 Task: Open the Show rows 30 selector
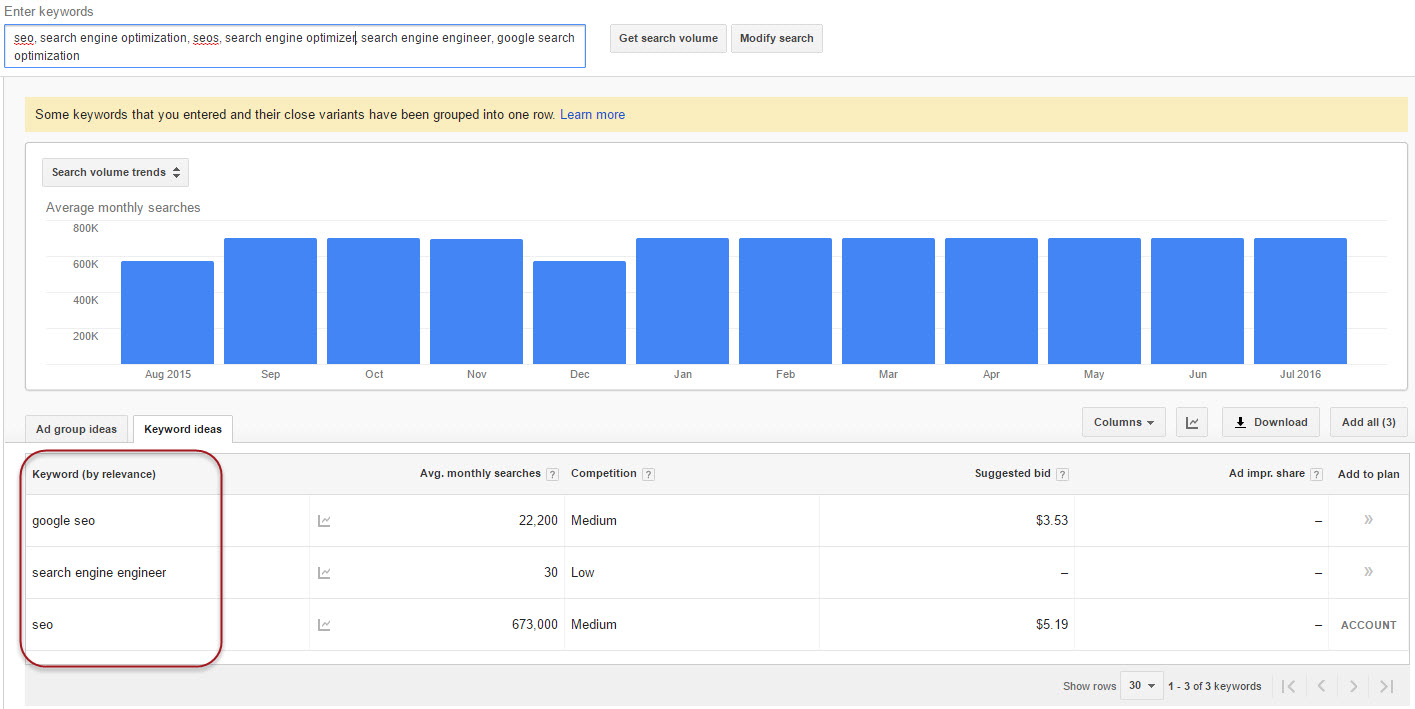1141,686
